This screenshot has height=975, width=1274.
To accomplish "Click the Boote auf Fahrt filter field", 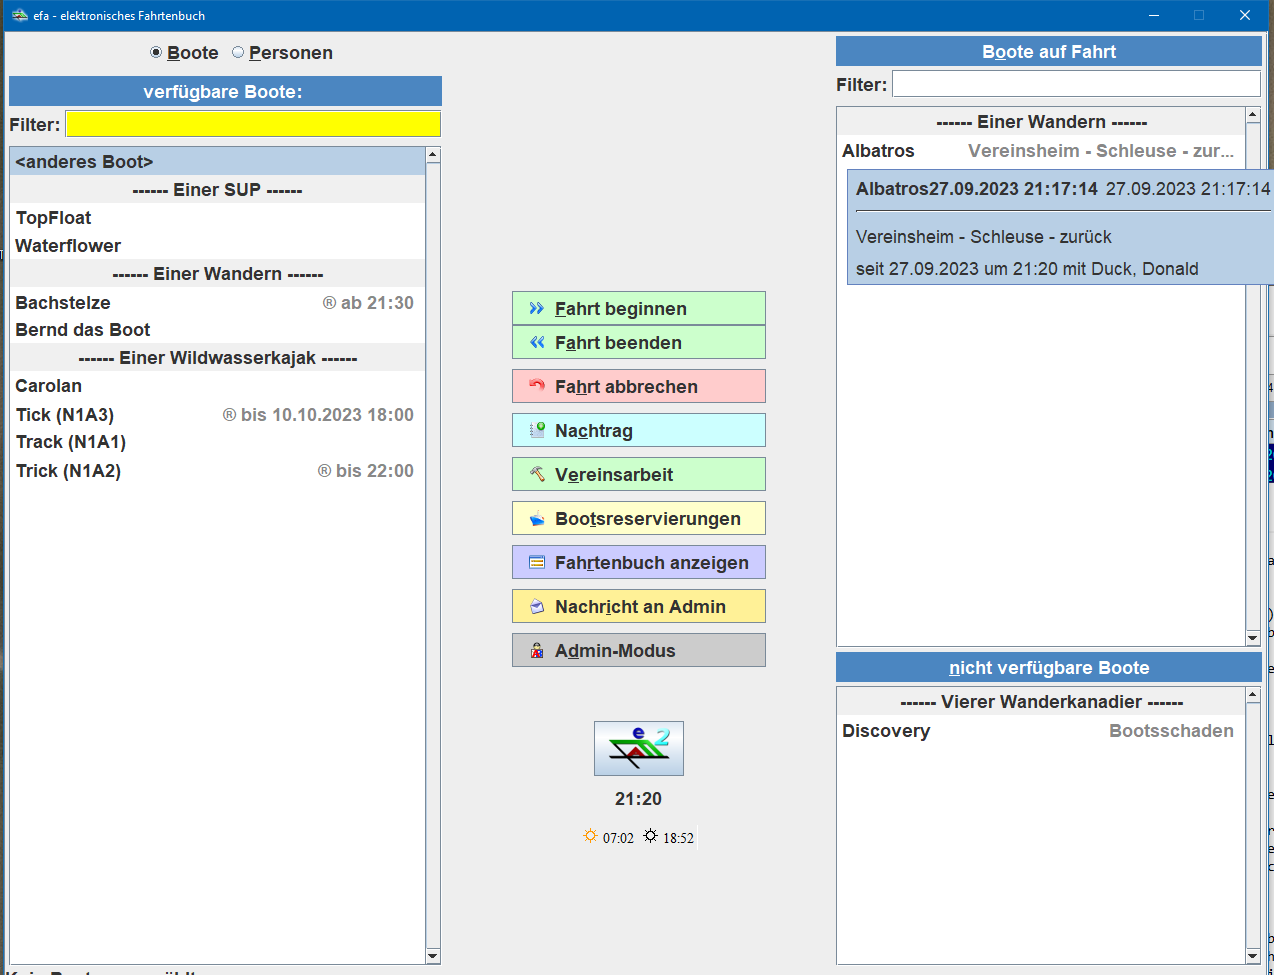I will (1075, 84).
